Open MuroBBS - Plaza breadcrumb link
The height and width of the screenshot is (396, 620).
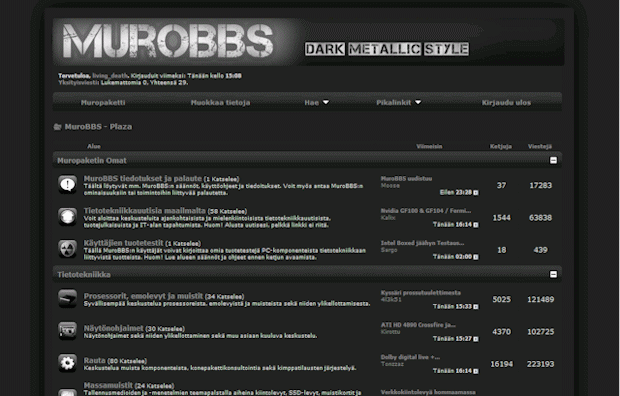pos(98,127)
